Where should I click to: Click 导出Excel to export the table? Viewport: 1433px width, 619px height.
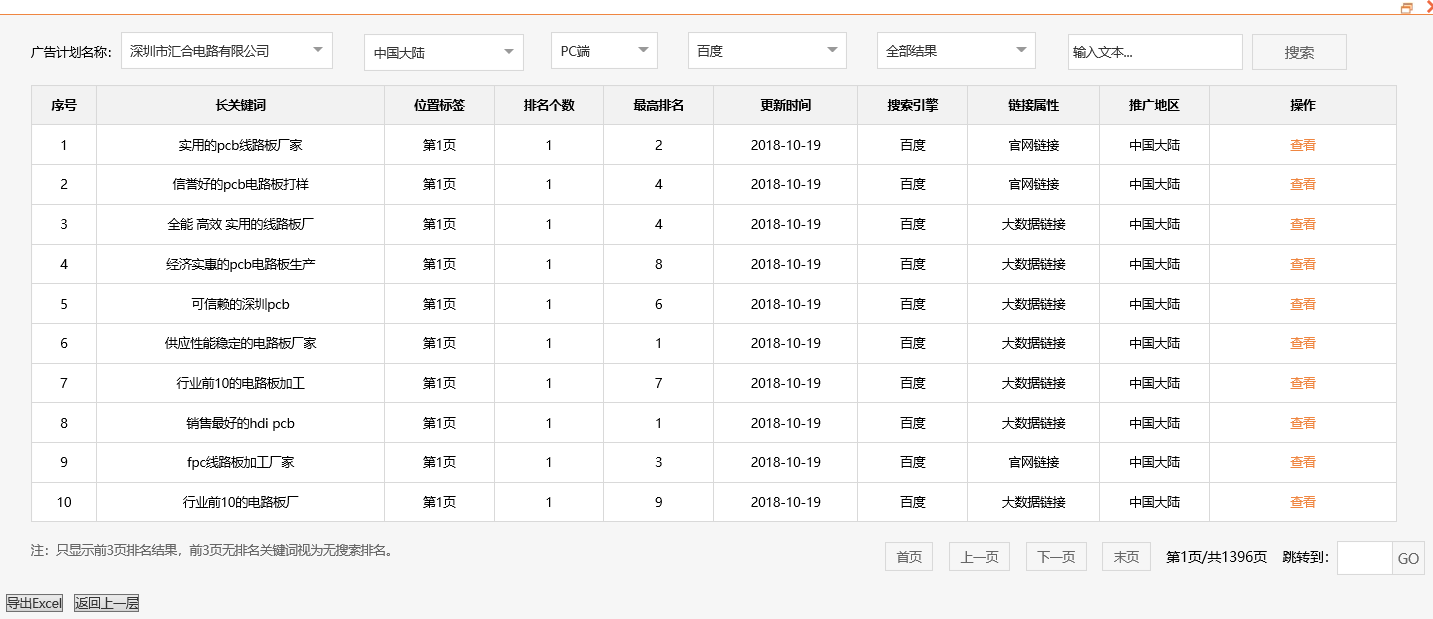tap(36, 603)
